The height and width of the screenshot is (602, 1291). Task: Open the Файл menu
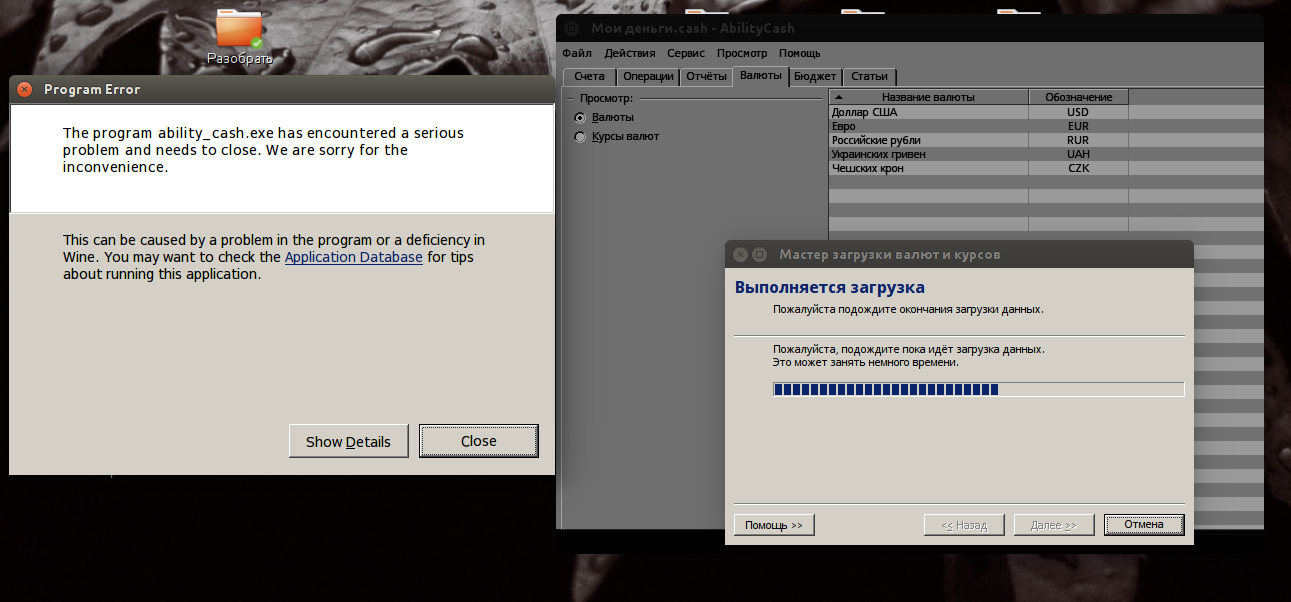click(577, 53)
